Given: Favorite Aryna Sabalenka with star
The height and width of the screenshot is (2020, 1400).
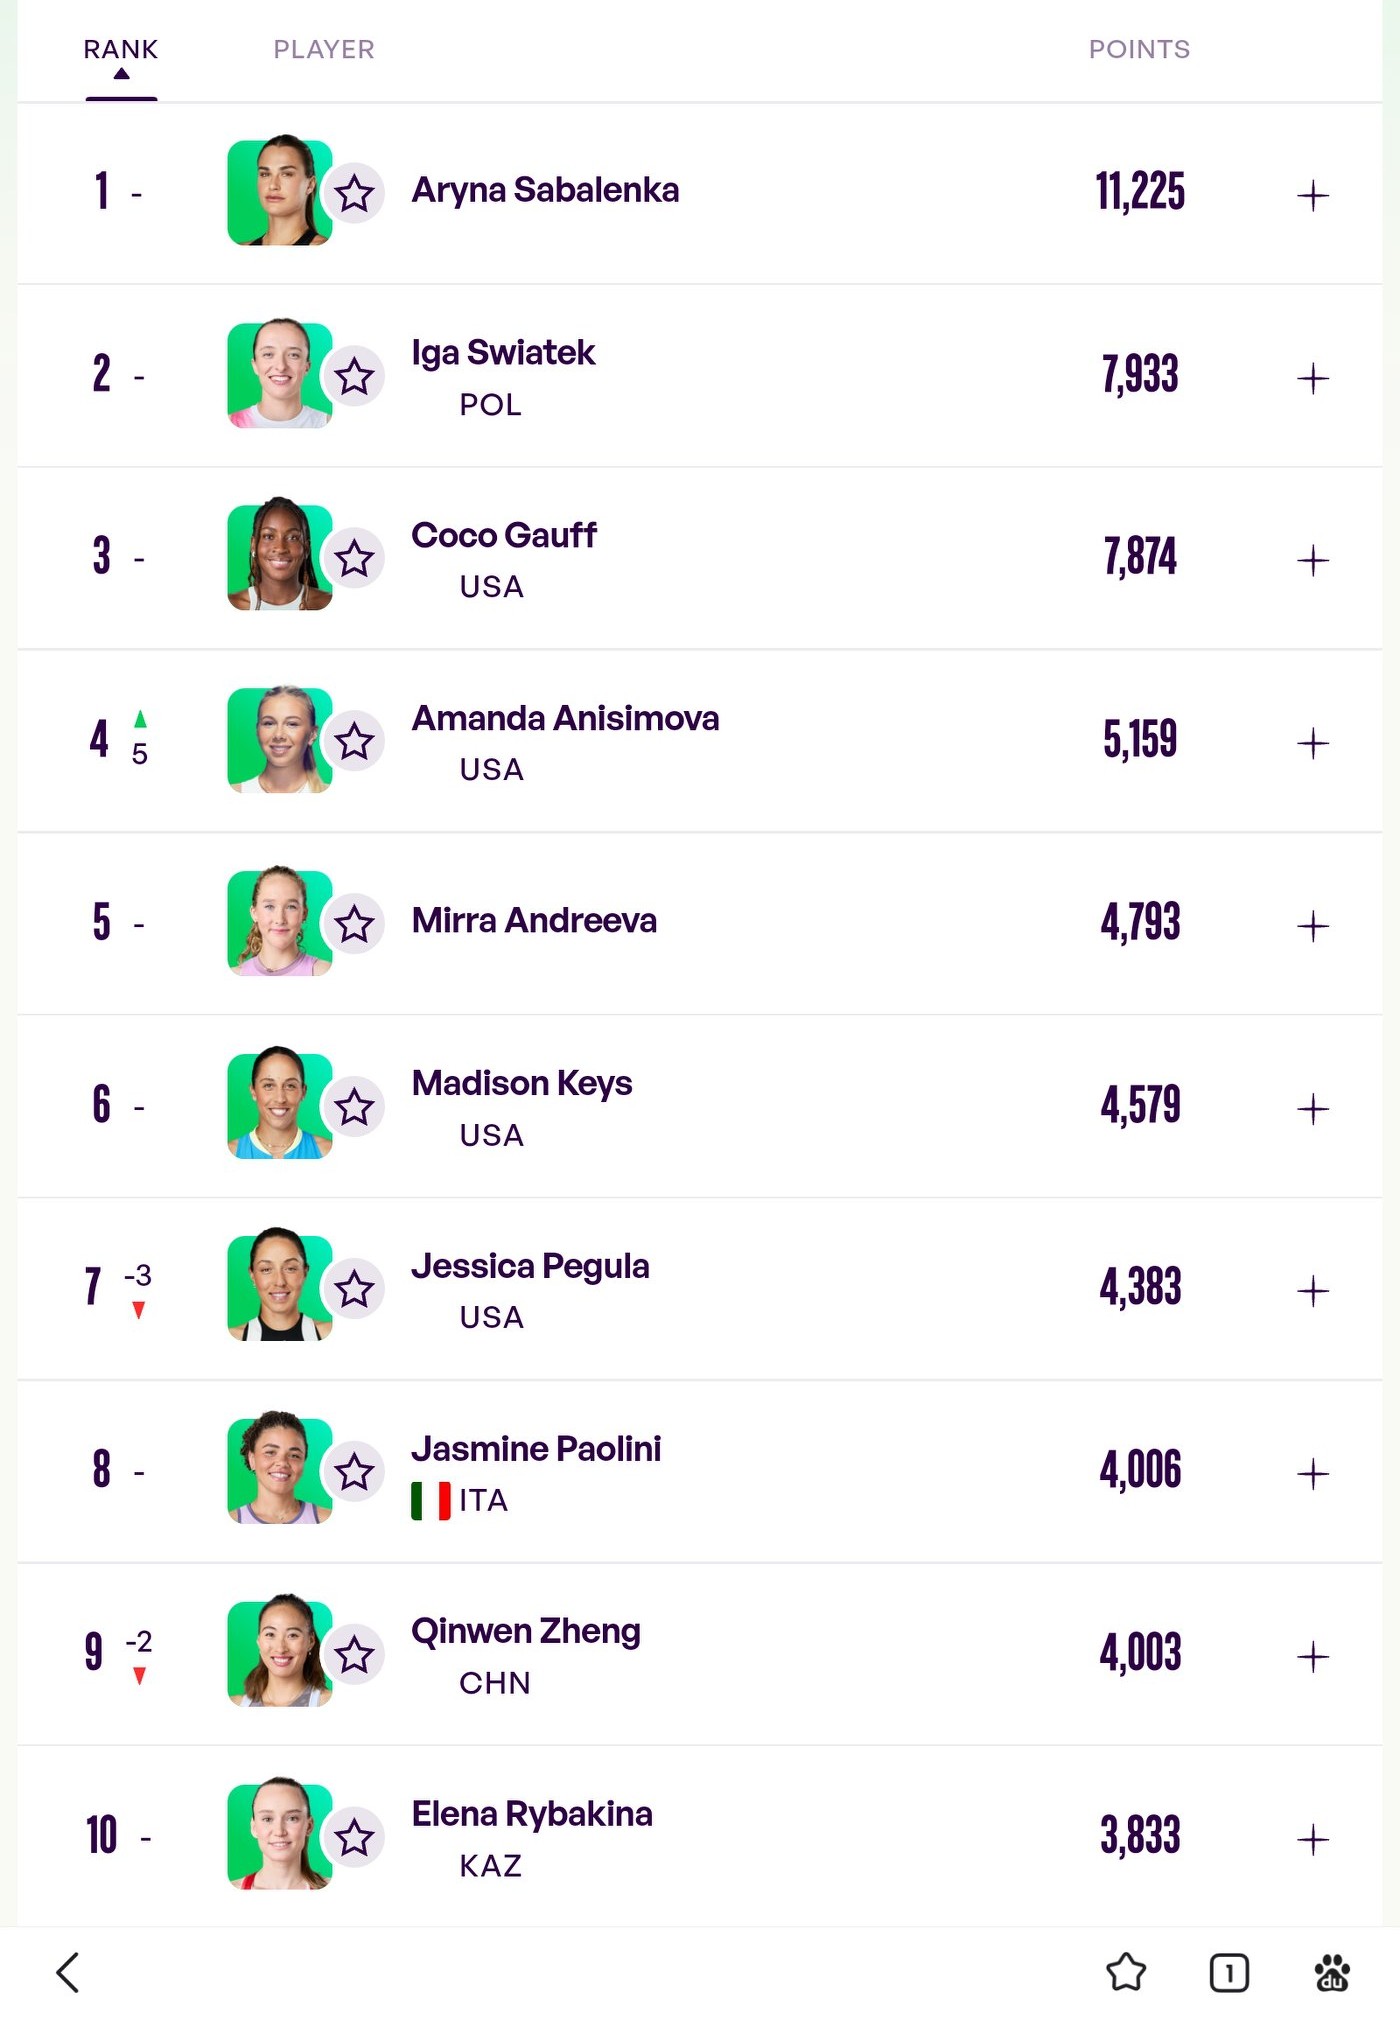Looking at the screenshot, I should (354, 193).
